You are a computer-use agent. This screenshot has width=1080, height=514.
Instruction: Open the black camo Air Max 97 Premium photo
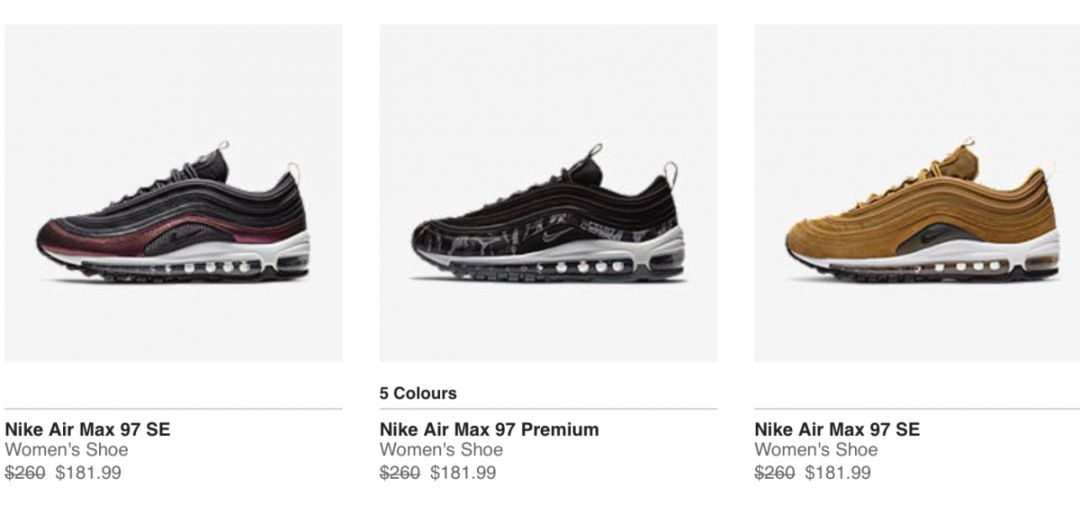click(548, 193)
